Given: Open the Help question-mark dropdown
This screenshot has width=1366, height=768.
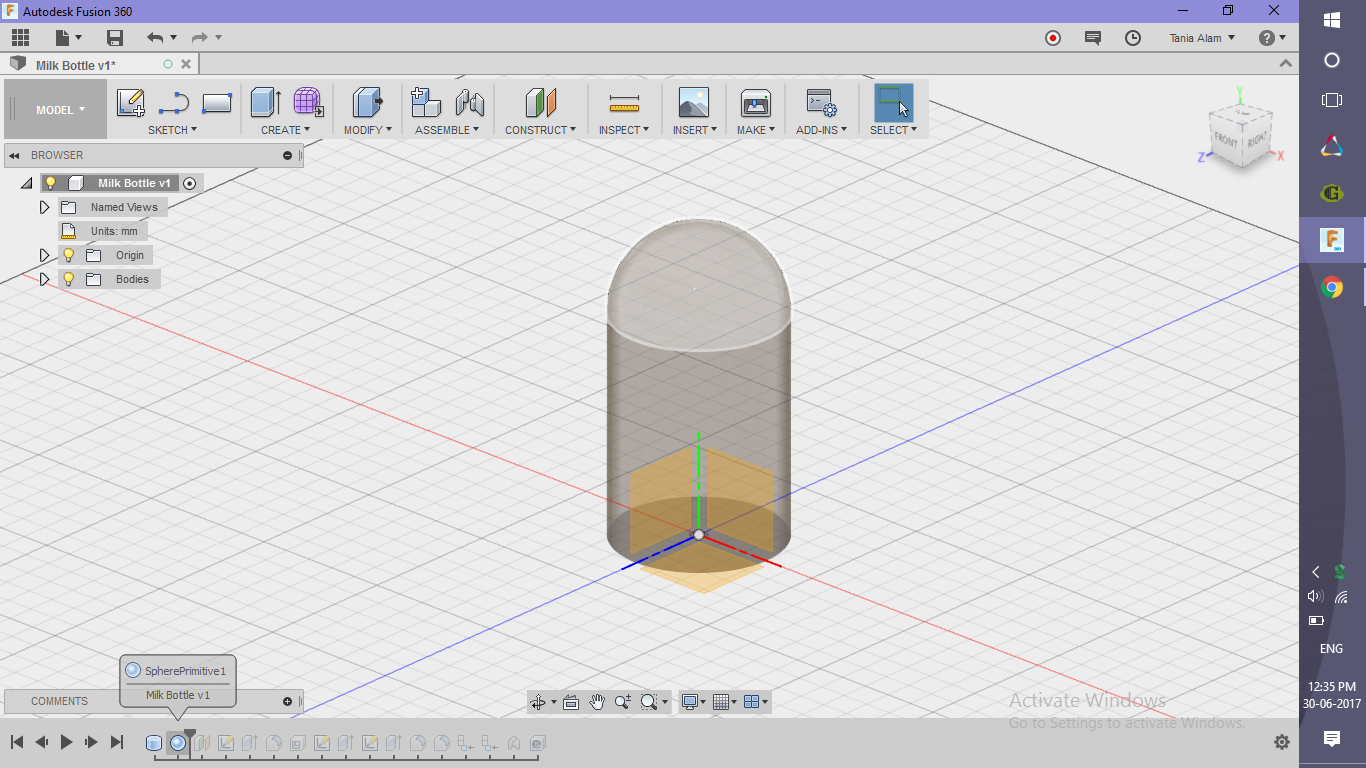Looking at the screenshot, I should coord(1273,38).
